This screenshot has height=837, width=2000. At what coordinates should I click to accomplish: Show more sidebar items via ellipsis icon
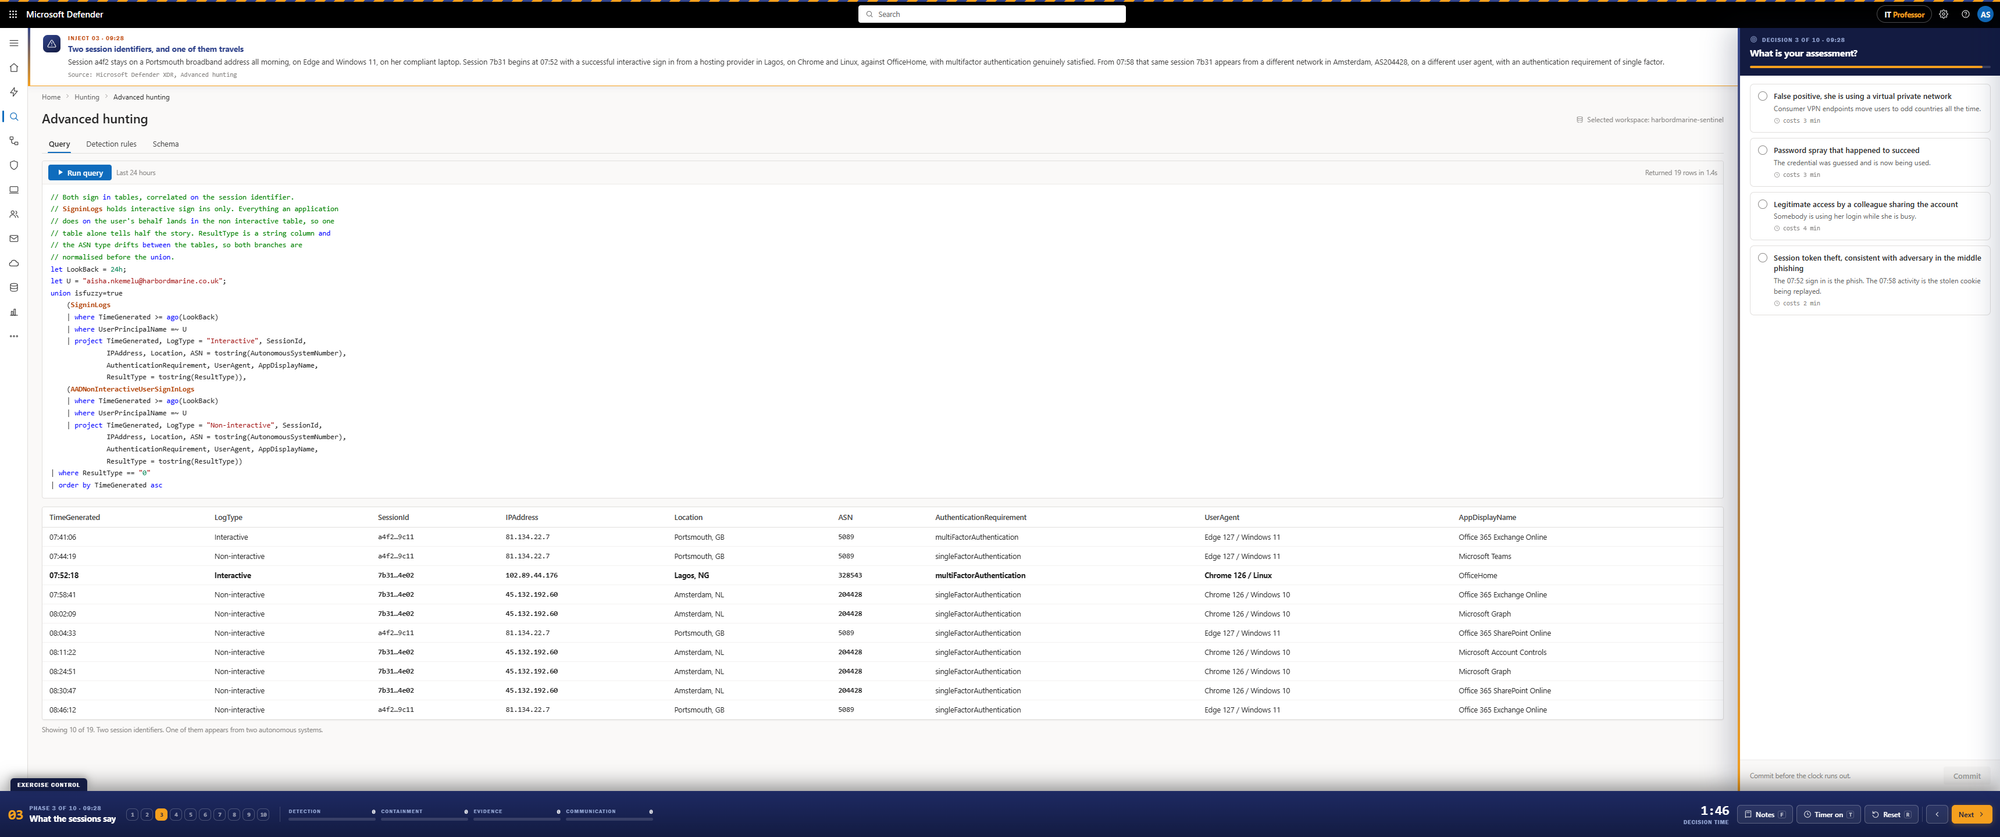click(x=14, y=336)
